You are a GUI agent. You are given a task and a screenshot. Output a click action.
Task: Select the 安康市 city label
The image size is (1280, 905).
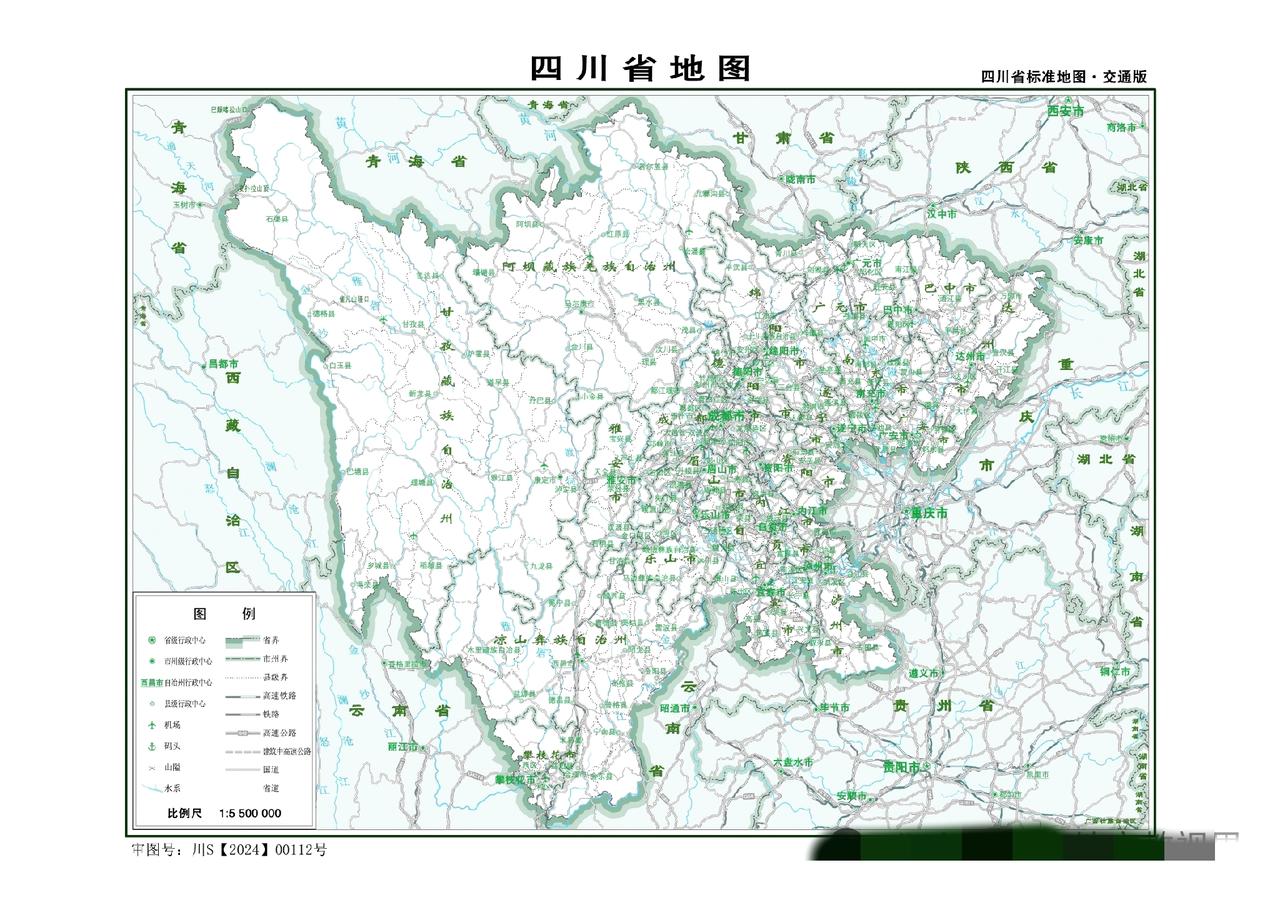click(1088, 240)
